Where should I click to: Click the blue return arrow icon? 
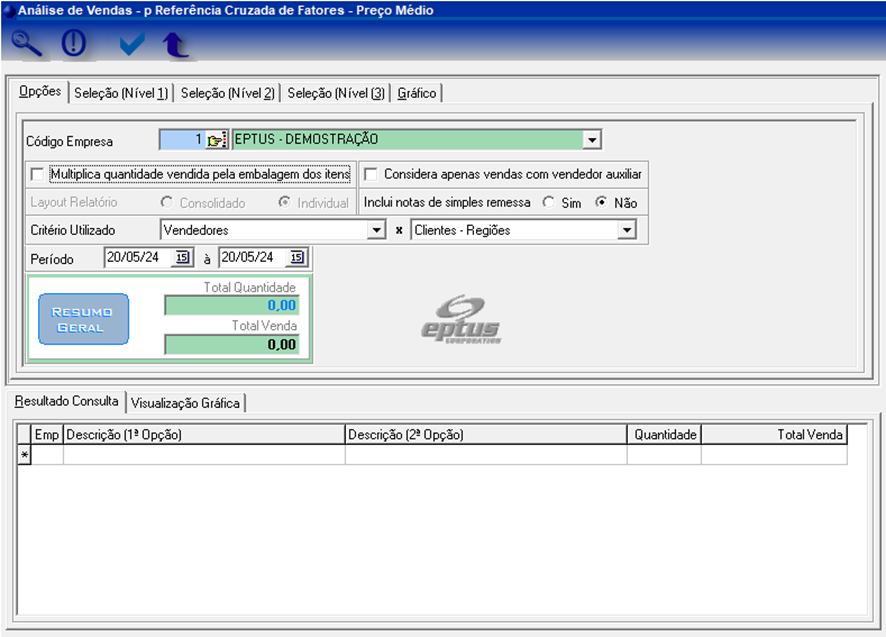(176, 45)
